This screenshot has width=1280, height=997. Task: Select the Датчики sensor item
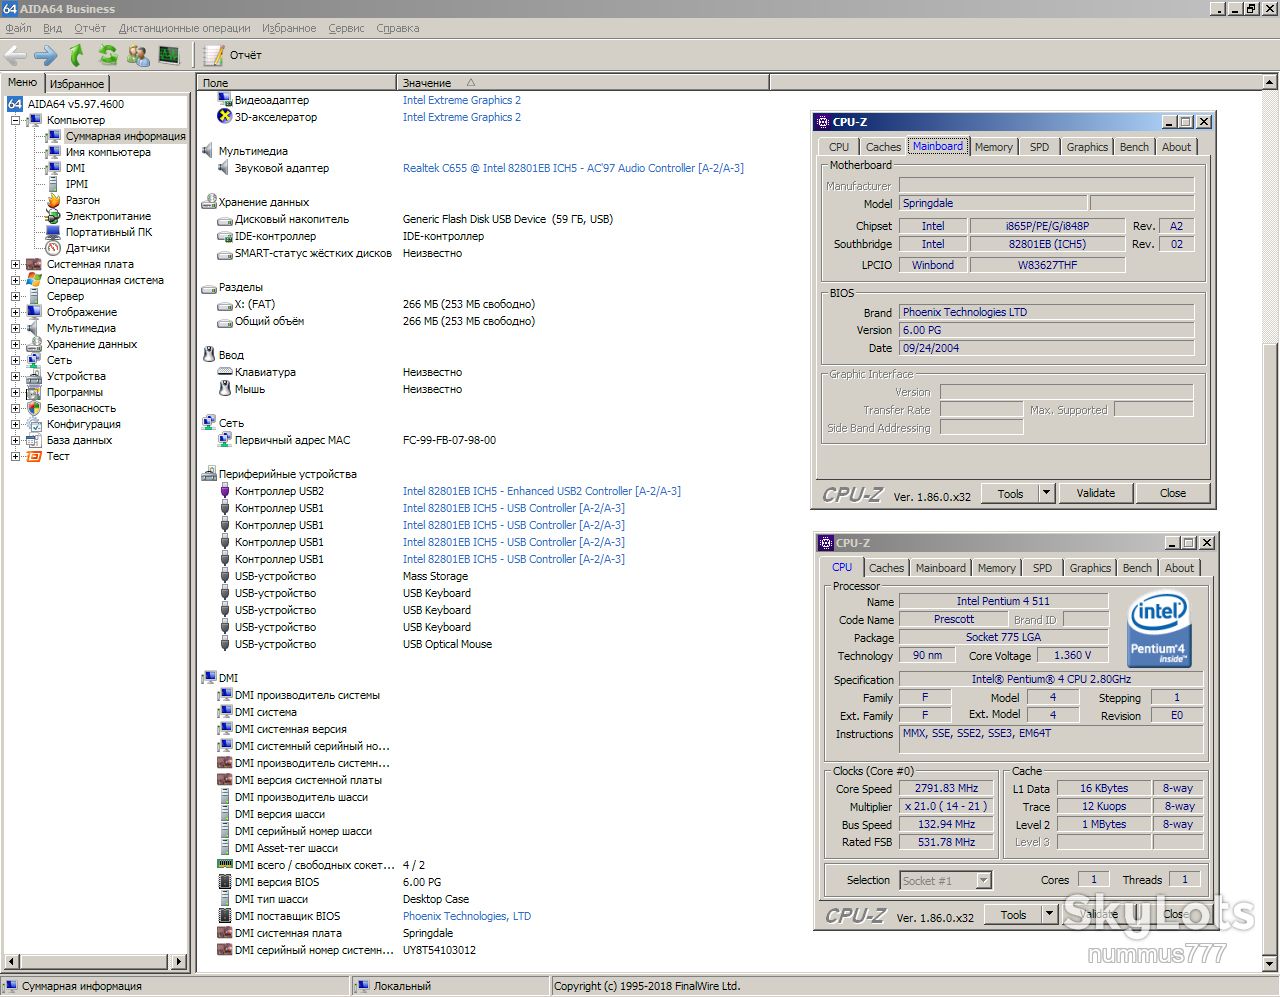[88, 248]
